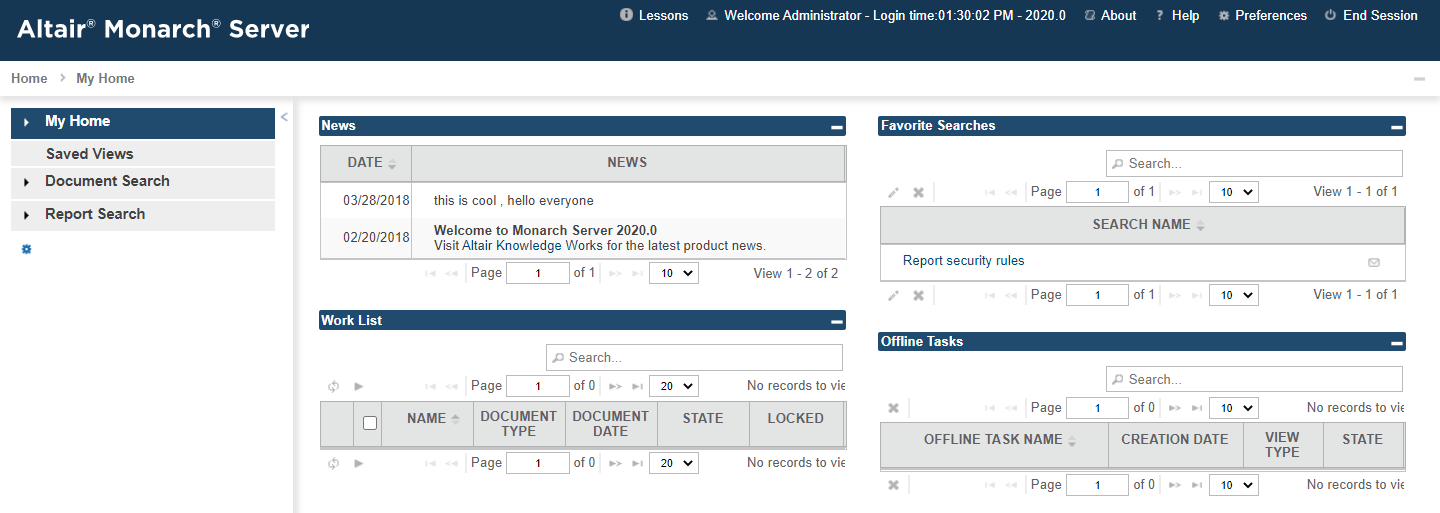This screenshot has width=1440, height=513.
Task: Click edit pencil below Favorite Searches table
Action: click(x=894, y=295)
